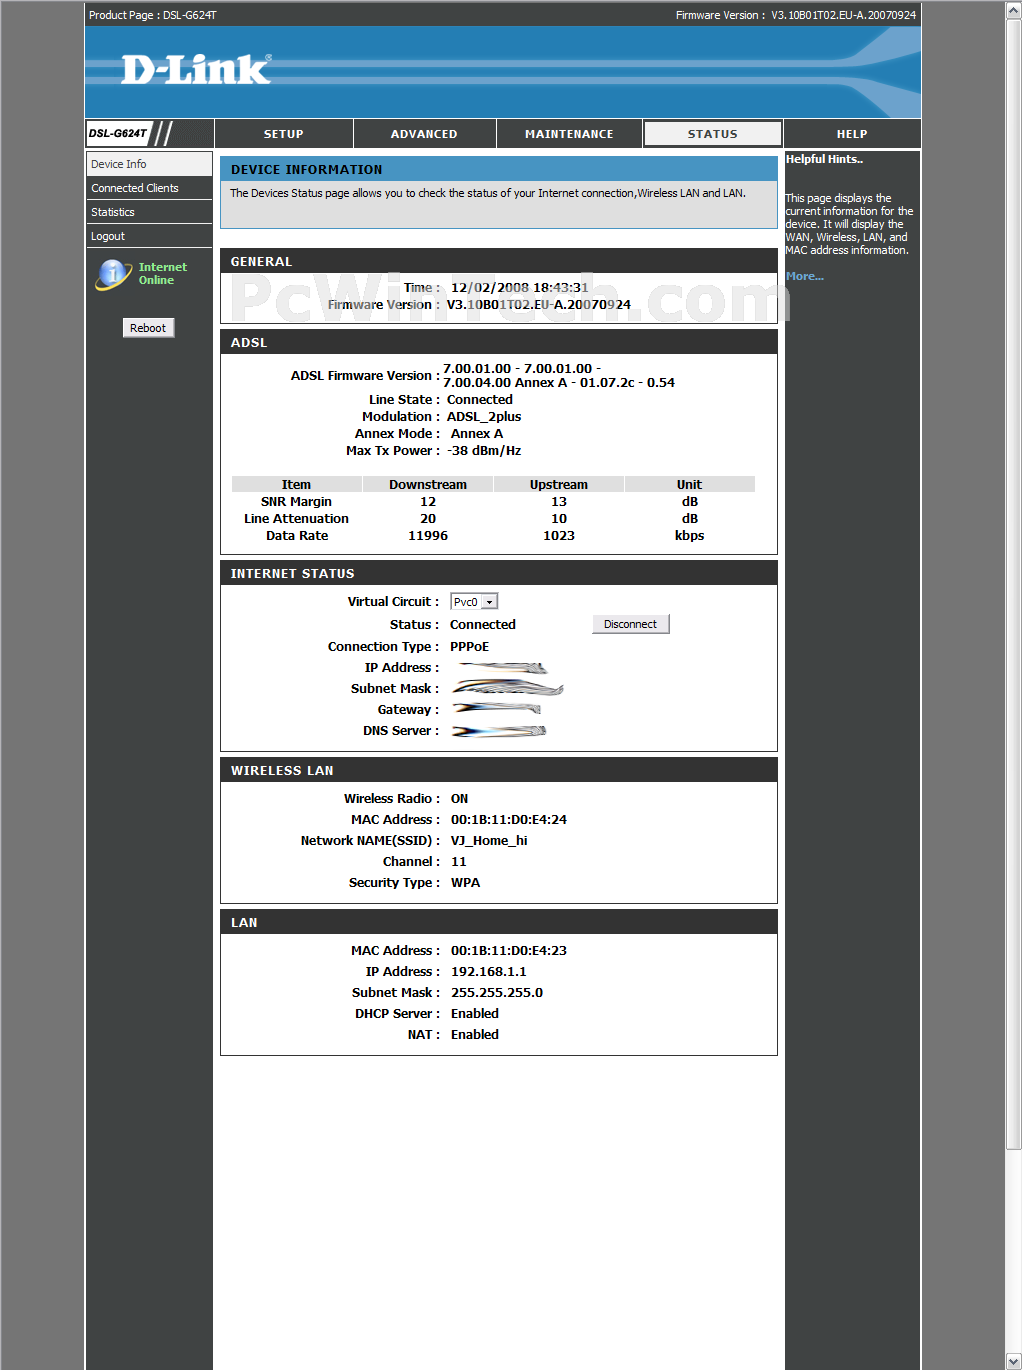Click the time value 12/02/2008 18:43:31
This screenshot has height=1370, width=1022.
click(x=519, y=288)
